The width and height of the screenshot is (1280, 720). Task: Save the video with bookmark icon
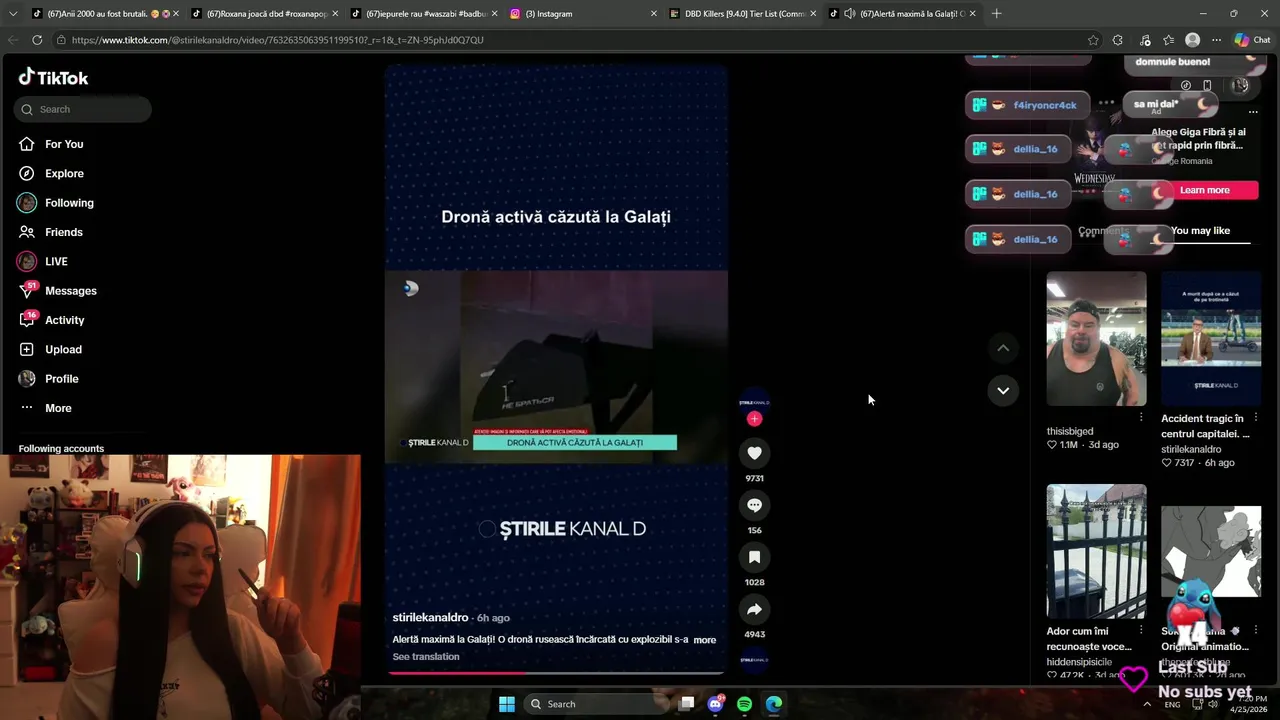coord(755,557)
